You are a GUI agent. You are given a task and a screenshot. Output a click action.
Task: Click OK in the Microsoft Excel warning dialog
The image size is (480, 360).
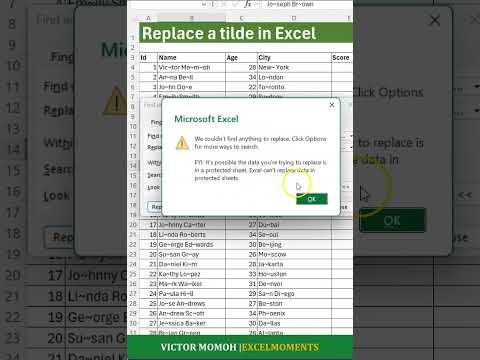312,199
